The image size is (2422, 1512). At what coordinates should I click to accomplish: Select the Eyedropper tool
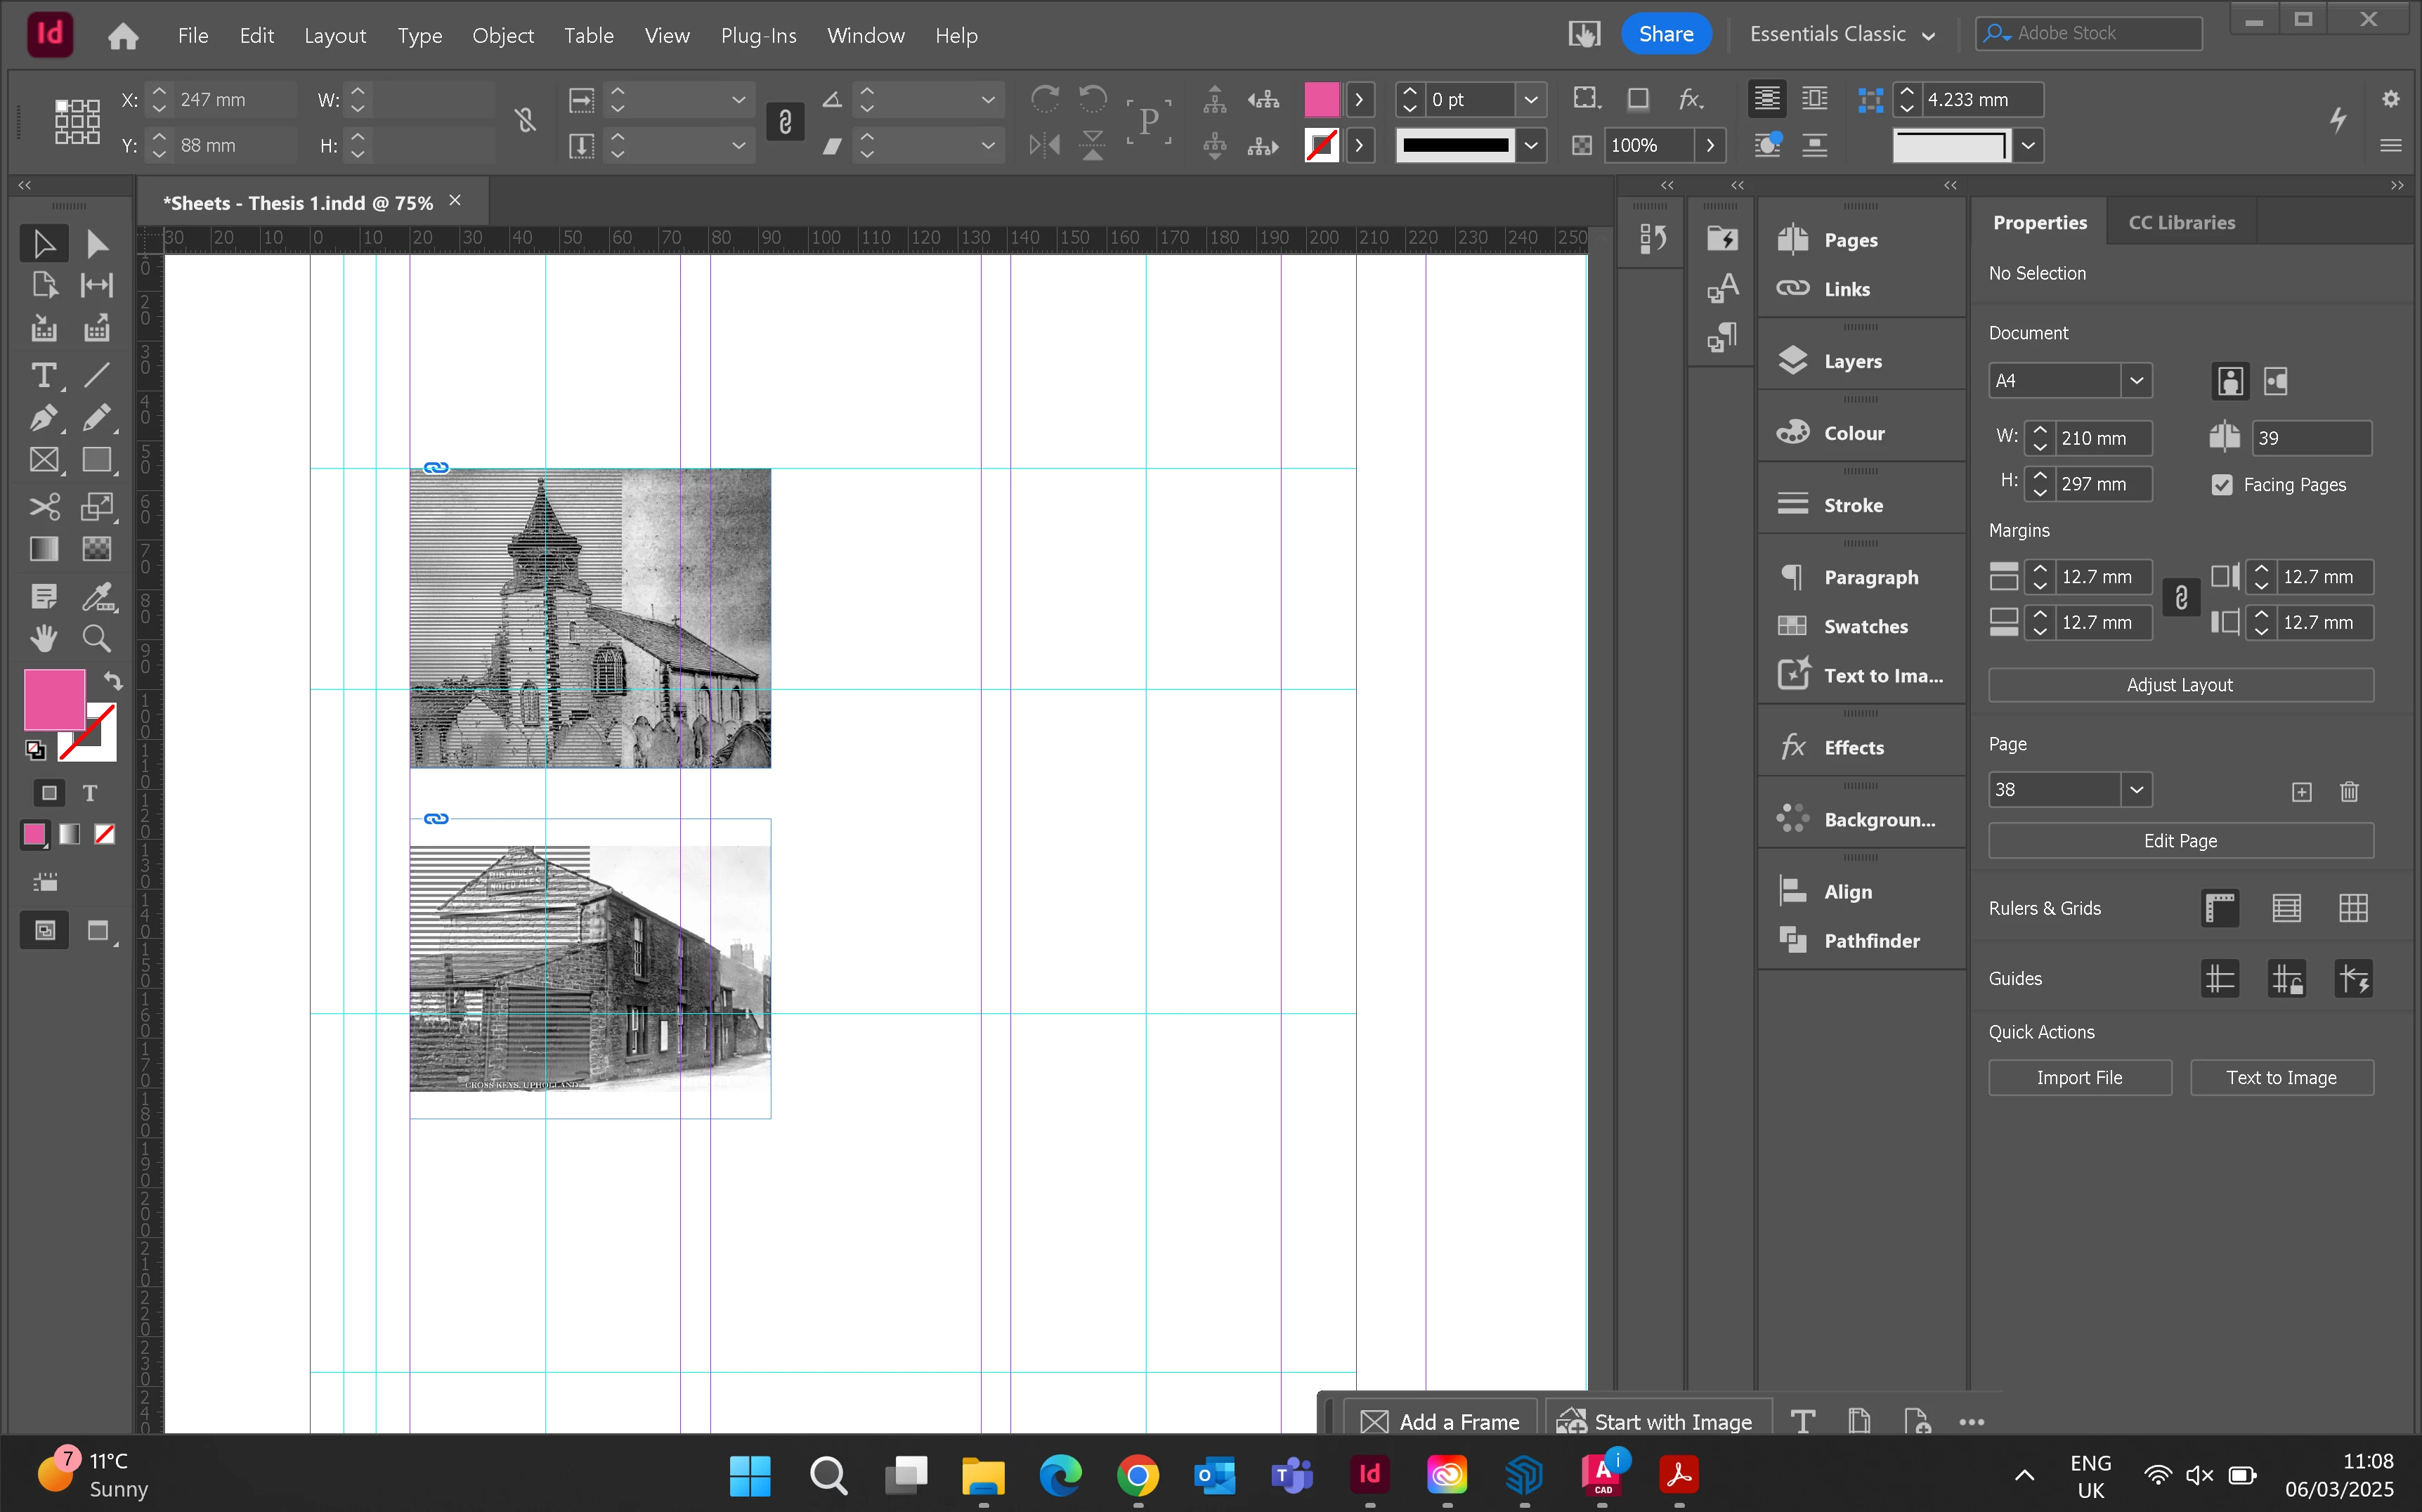click(x=97, y=597)
